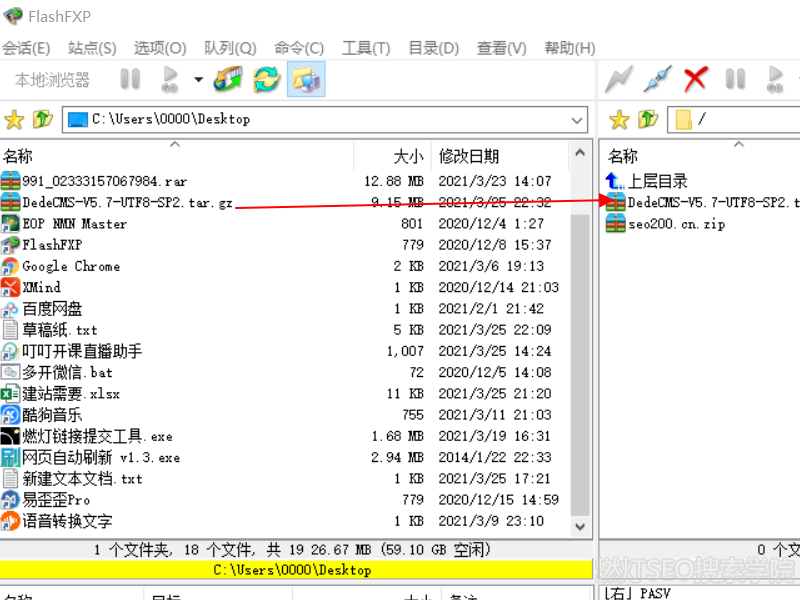Viewport: 800px width, 600px height.
Task: Open the 站点(S) menu
Action: pos(92,48)
